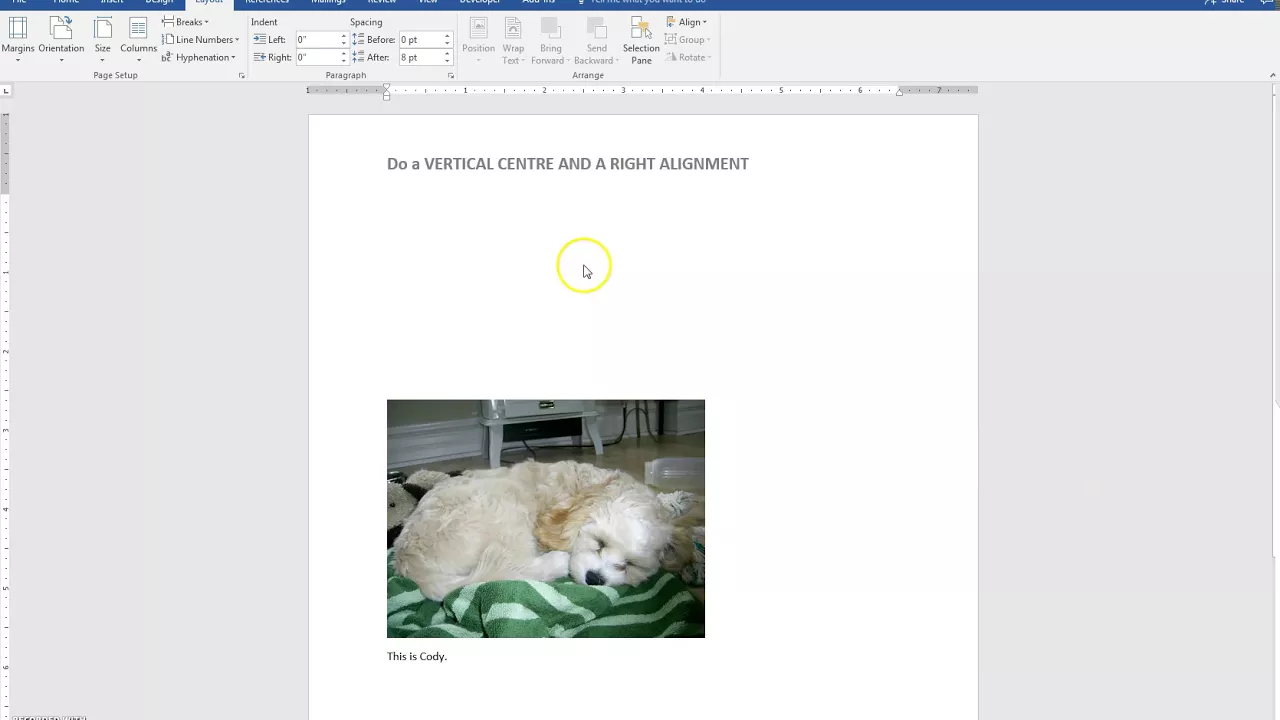1280x720 pixels.
Task: Click the Spacing Before input field
Action: (x=421, y=40)
